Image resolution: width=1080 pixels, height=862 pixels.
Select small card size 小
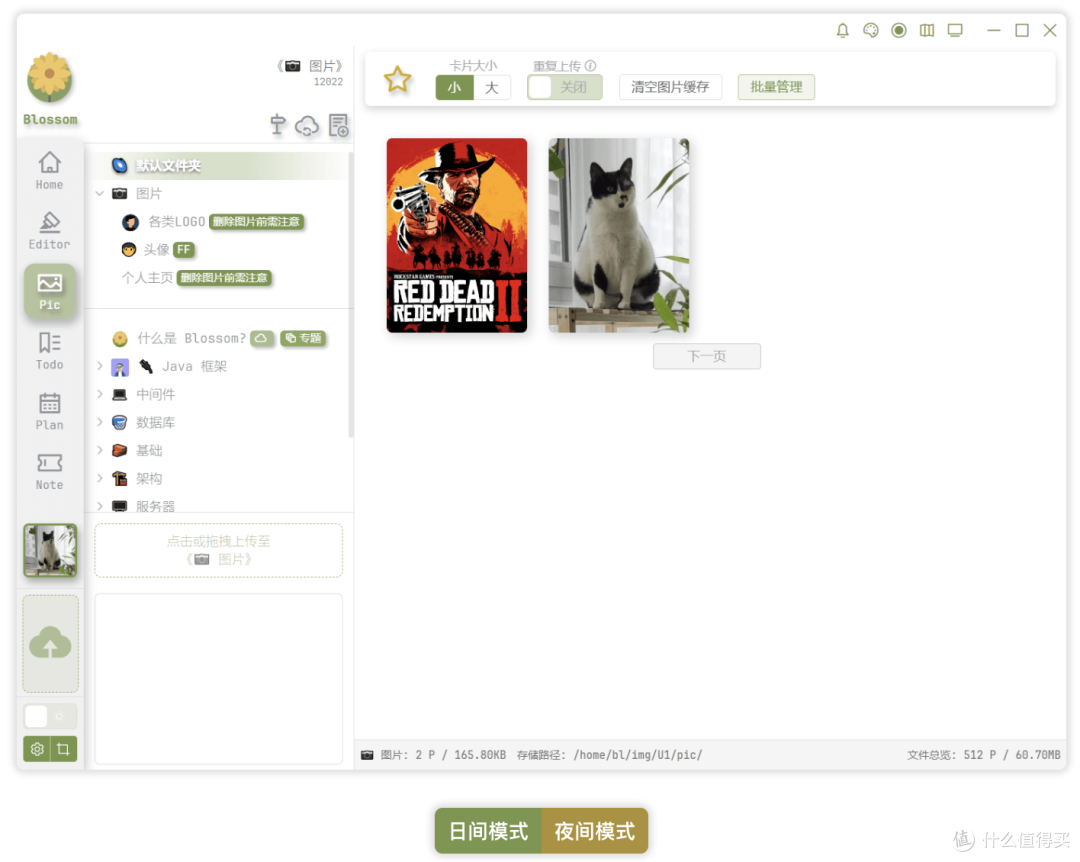[455, 88]
